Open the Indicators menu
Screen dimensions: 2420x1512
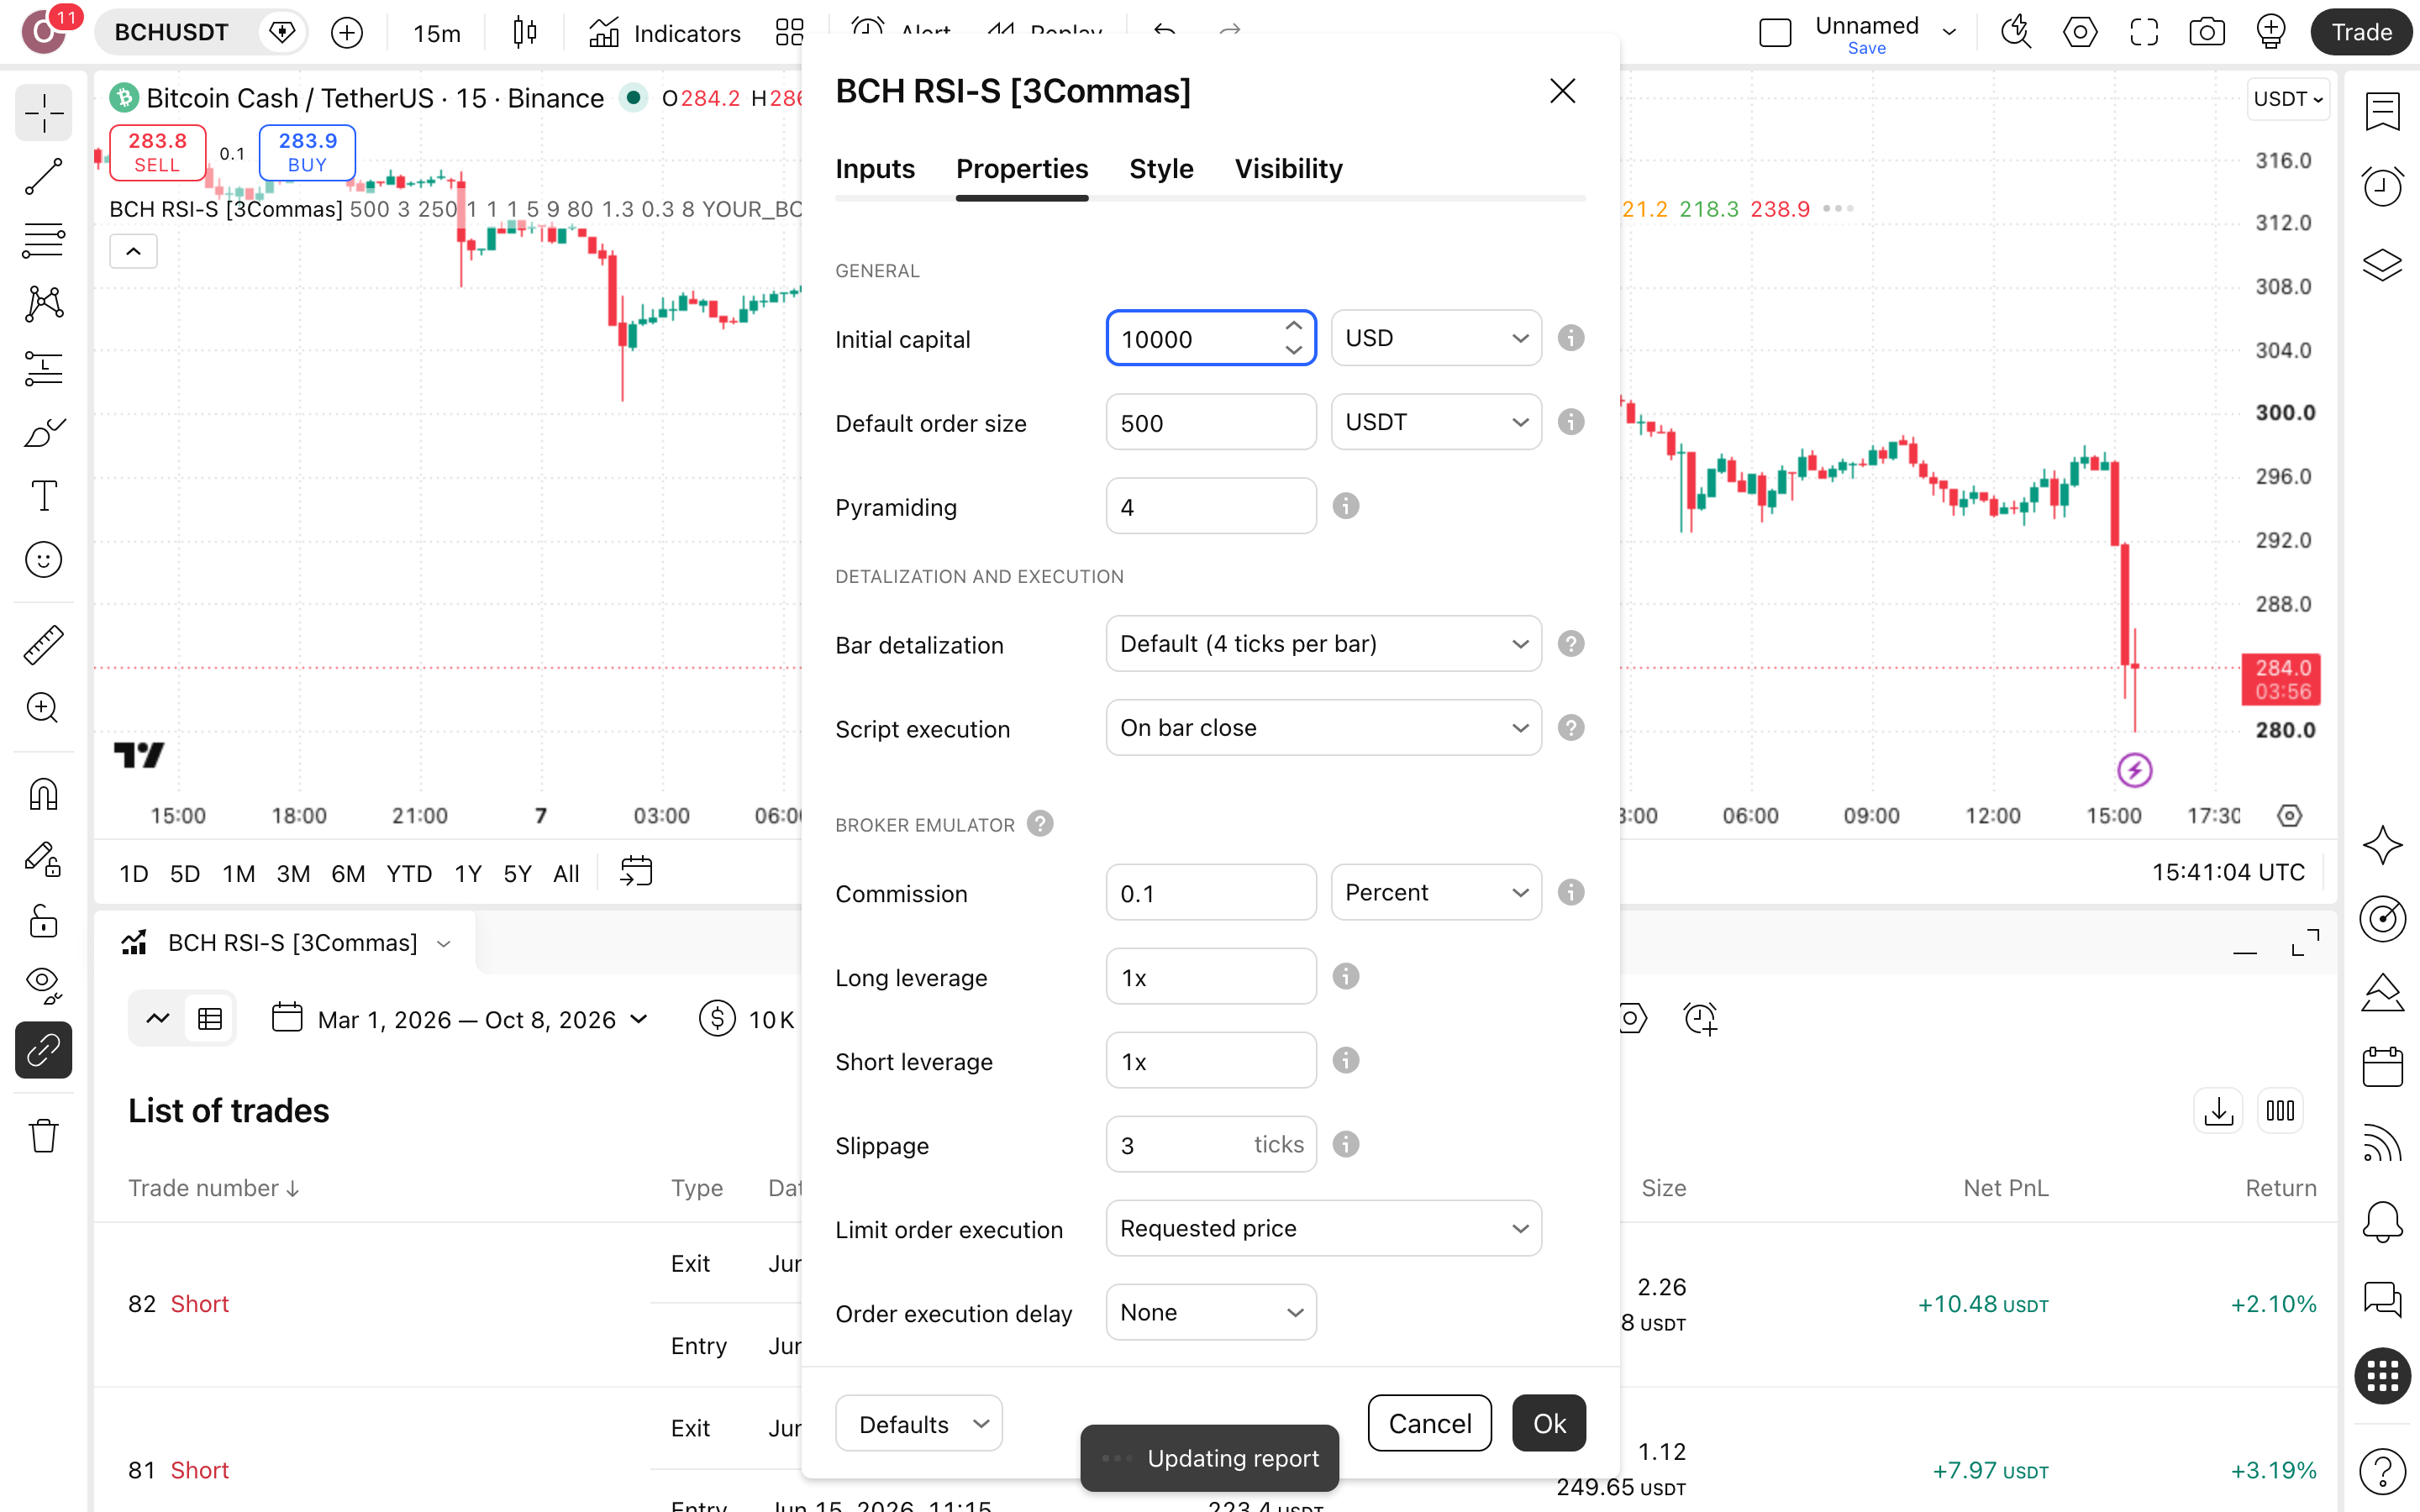[x=665, y=32]
